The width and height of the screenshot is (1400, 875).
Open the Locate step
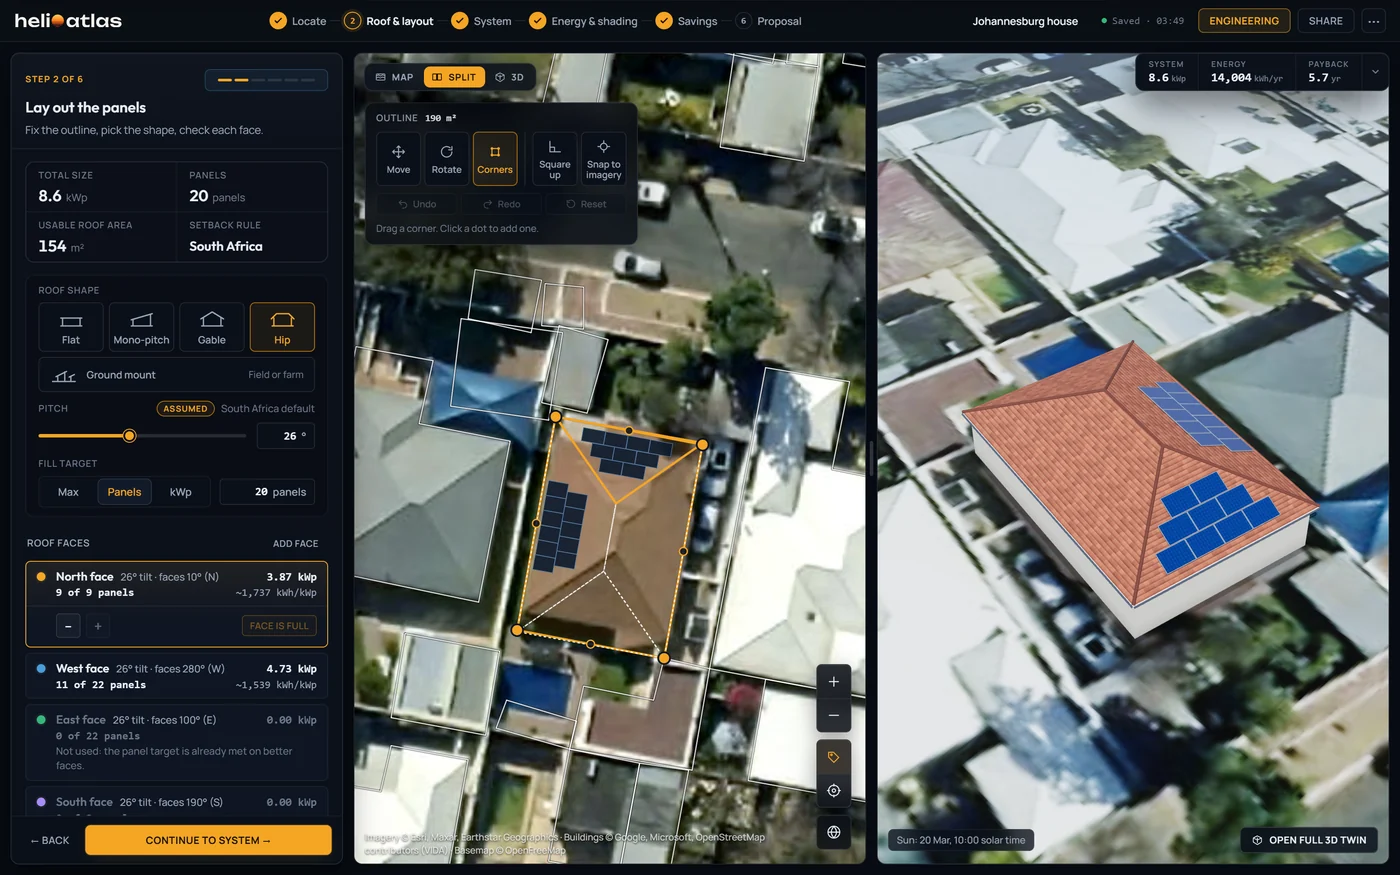click(298, 21)
